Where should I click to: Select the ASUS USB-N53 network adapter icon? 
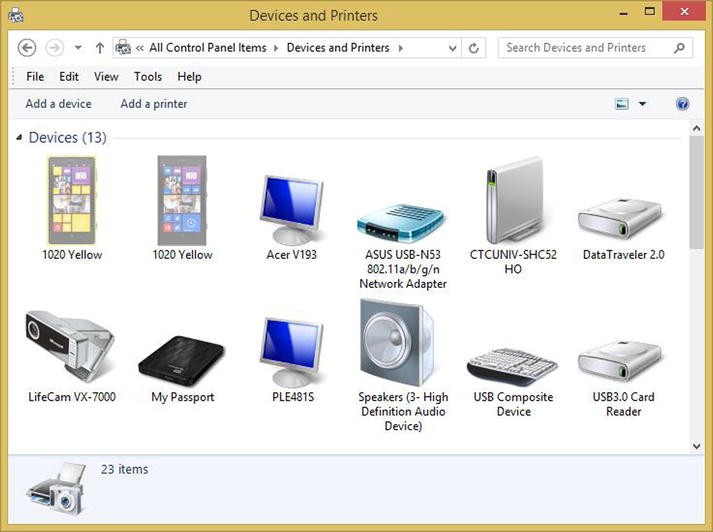[401, 223]
